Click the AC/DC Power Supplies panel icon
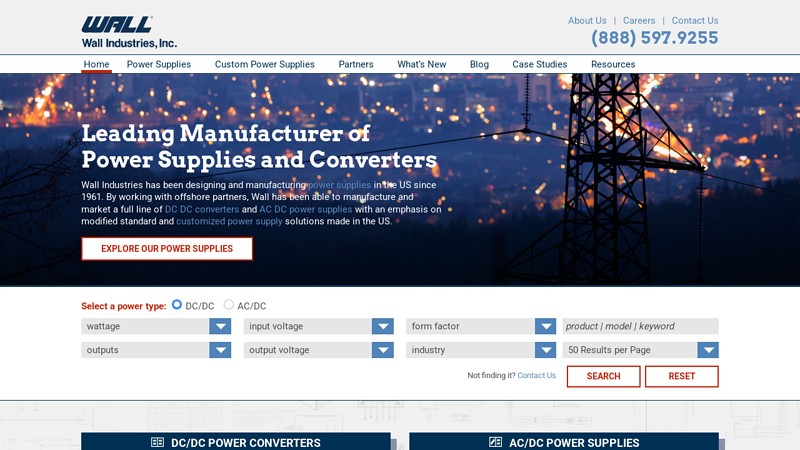 coord(495,442)
